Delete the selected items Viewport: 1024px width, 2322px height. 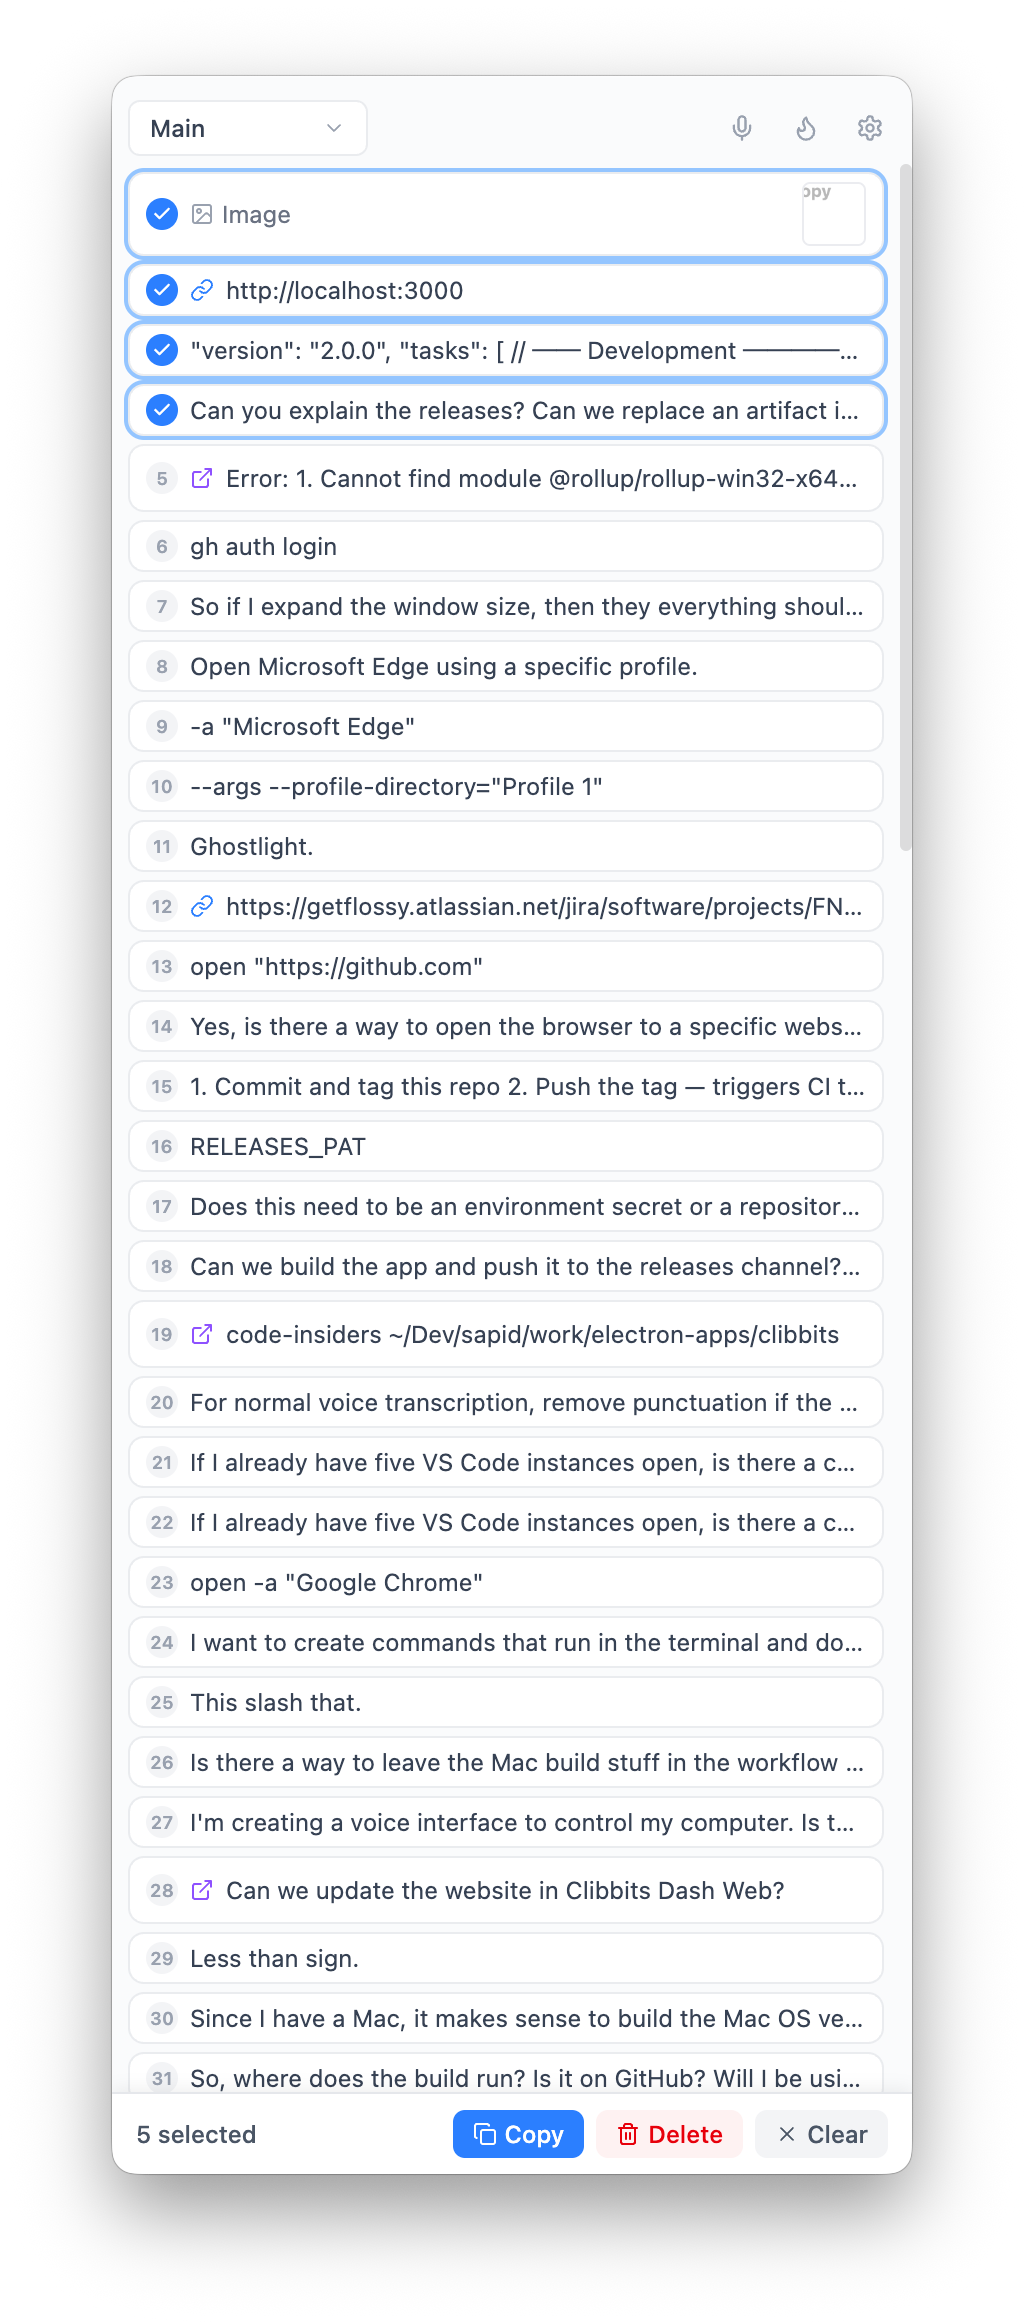[x=669, y=2134]
